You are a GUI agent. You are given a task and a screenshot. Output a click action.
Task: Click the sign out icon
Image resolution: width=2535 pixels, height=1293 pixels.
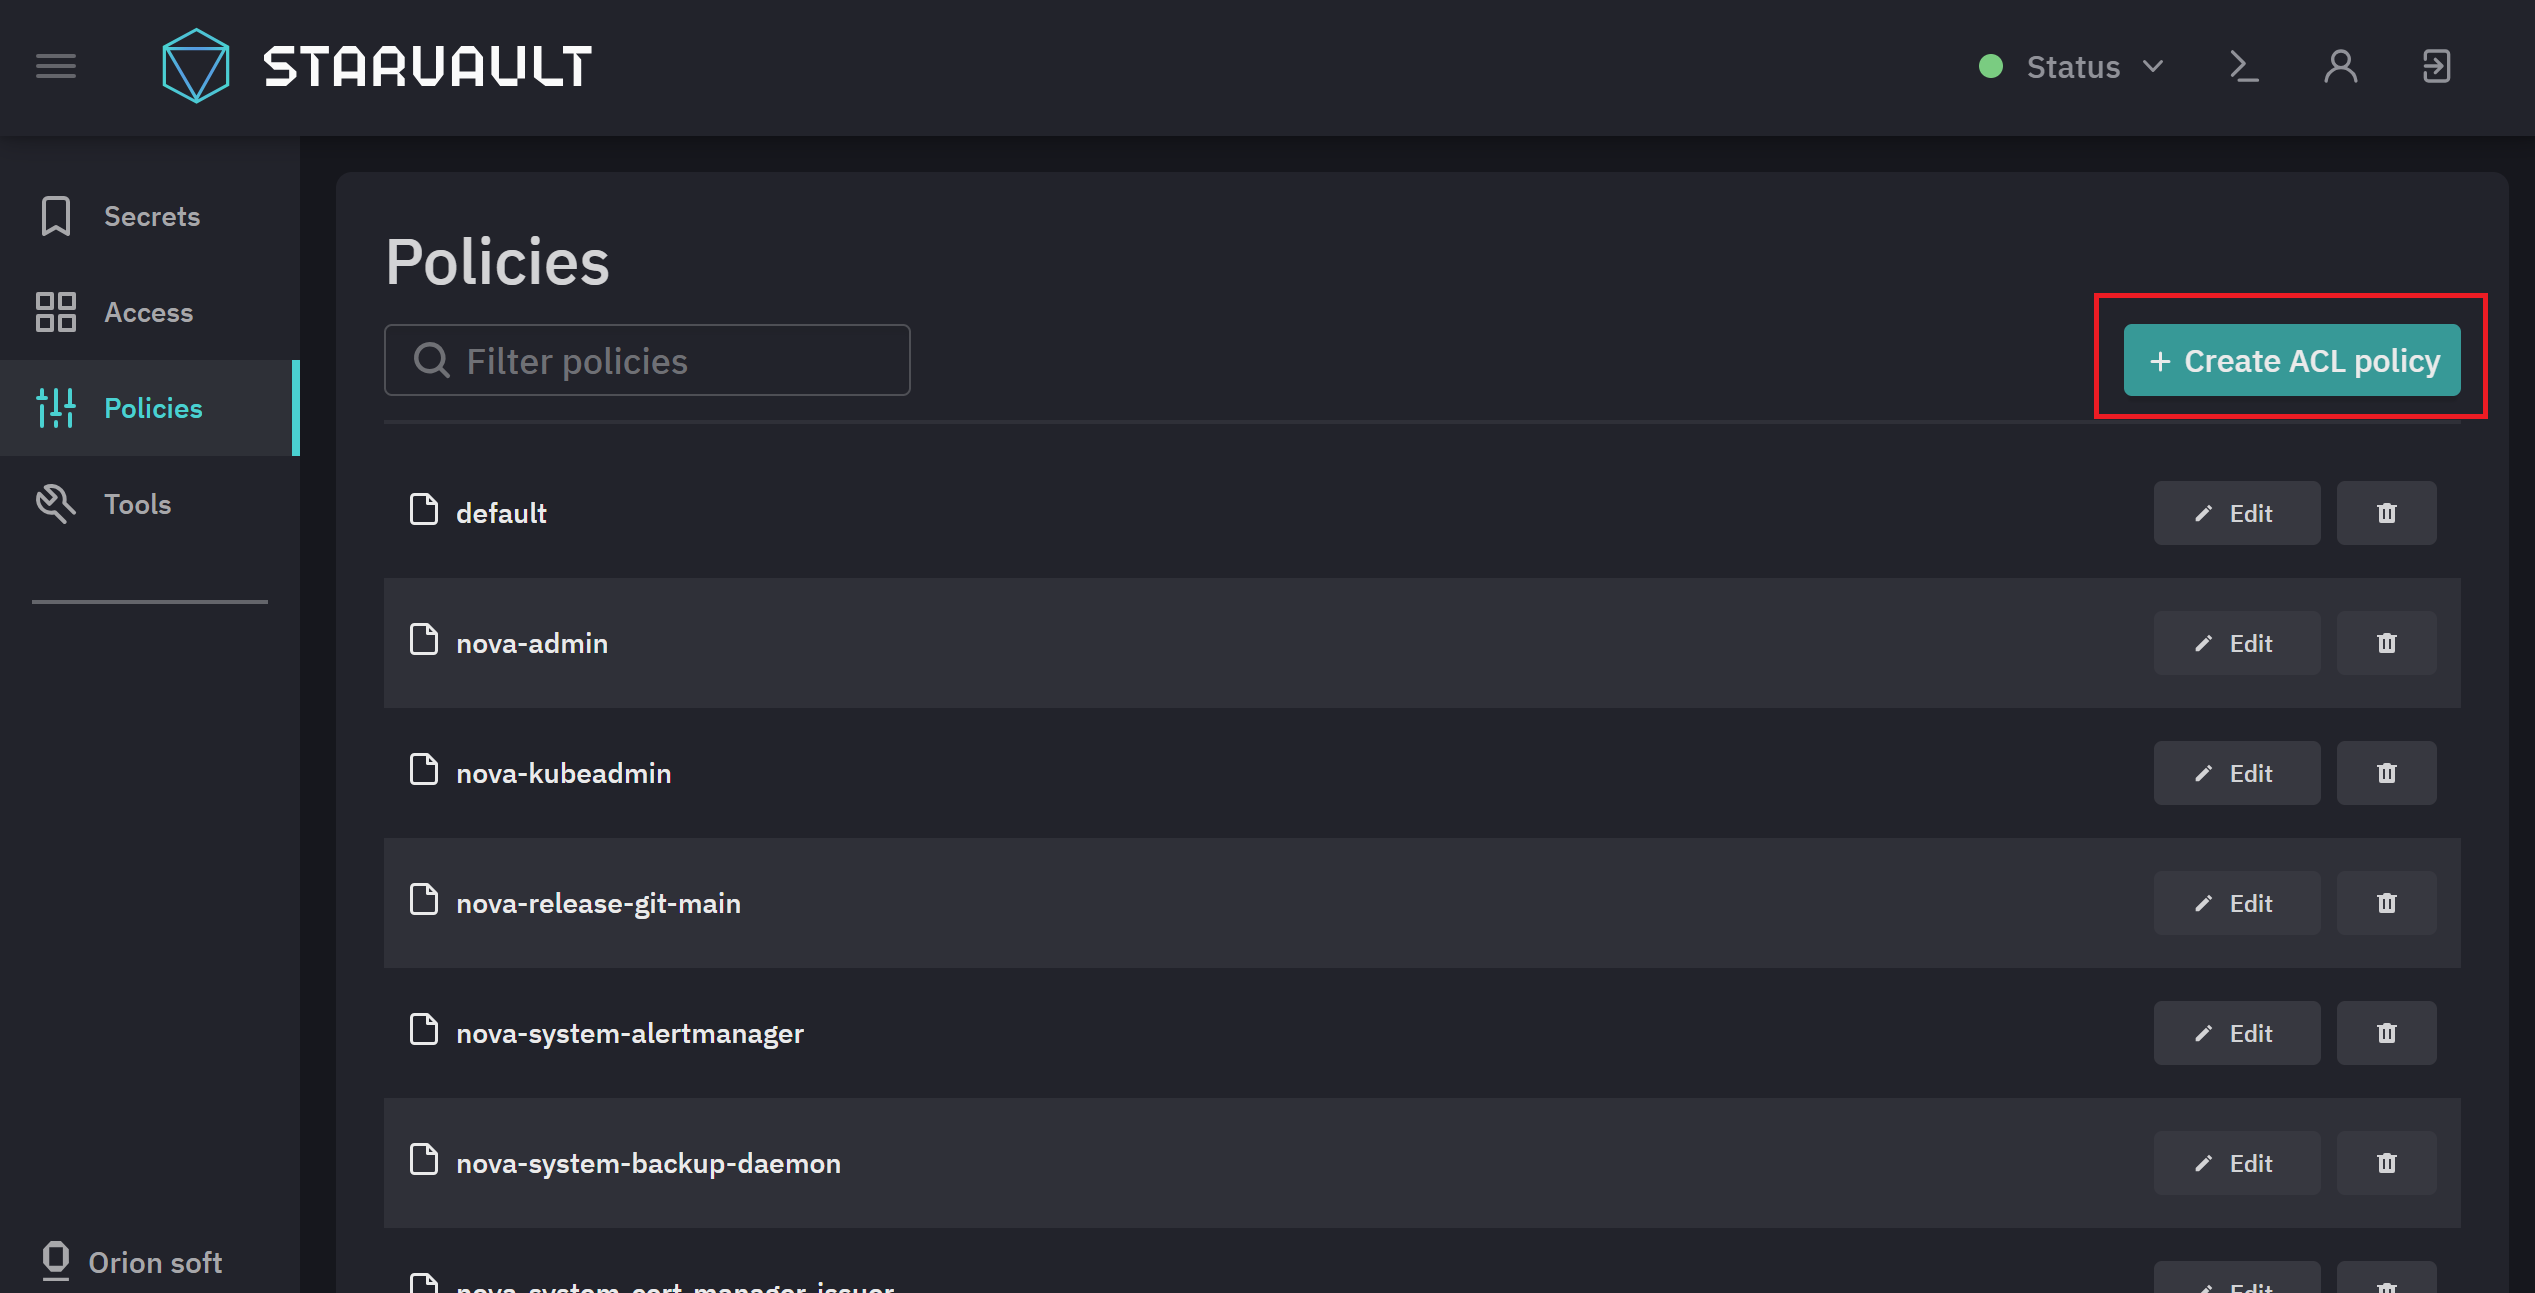(2437, 66)
